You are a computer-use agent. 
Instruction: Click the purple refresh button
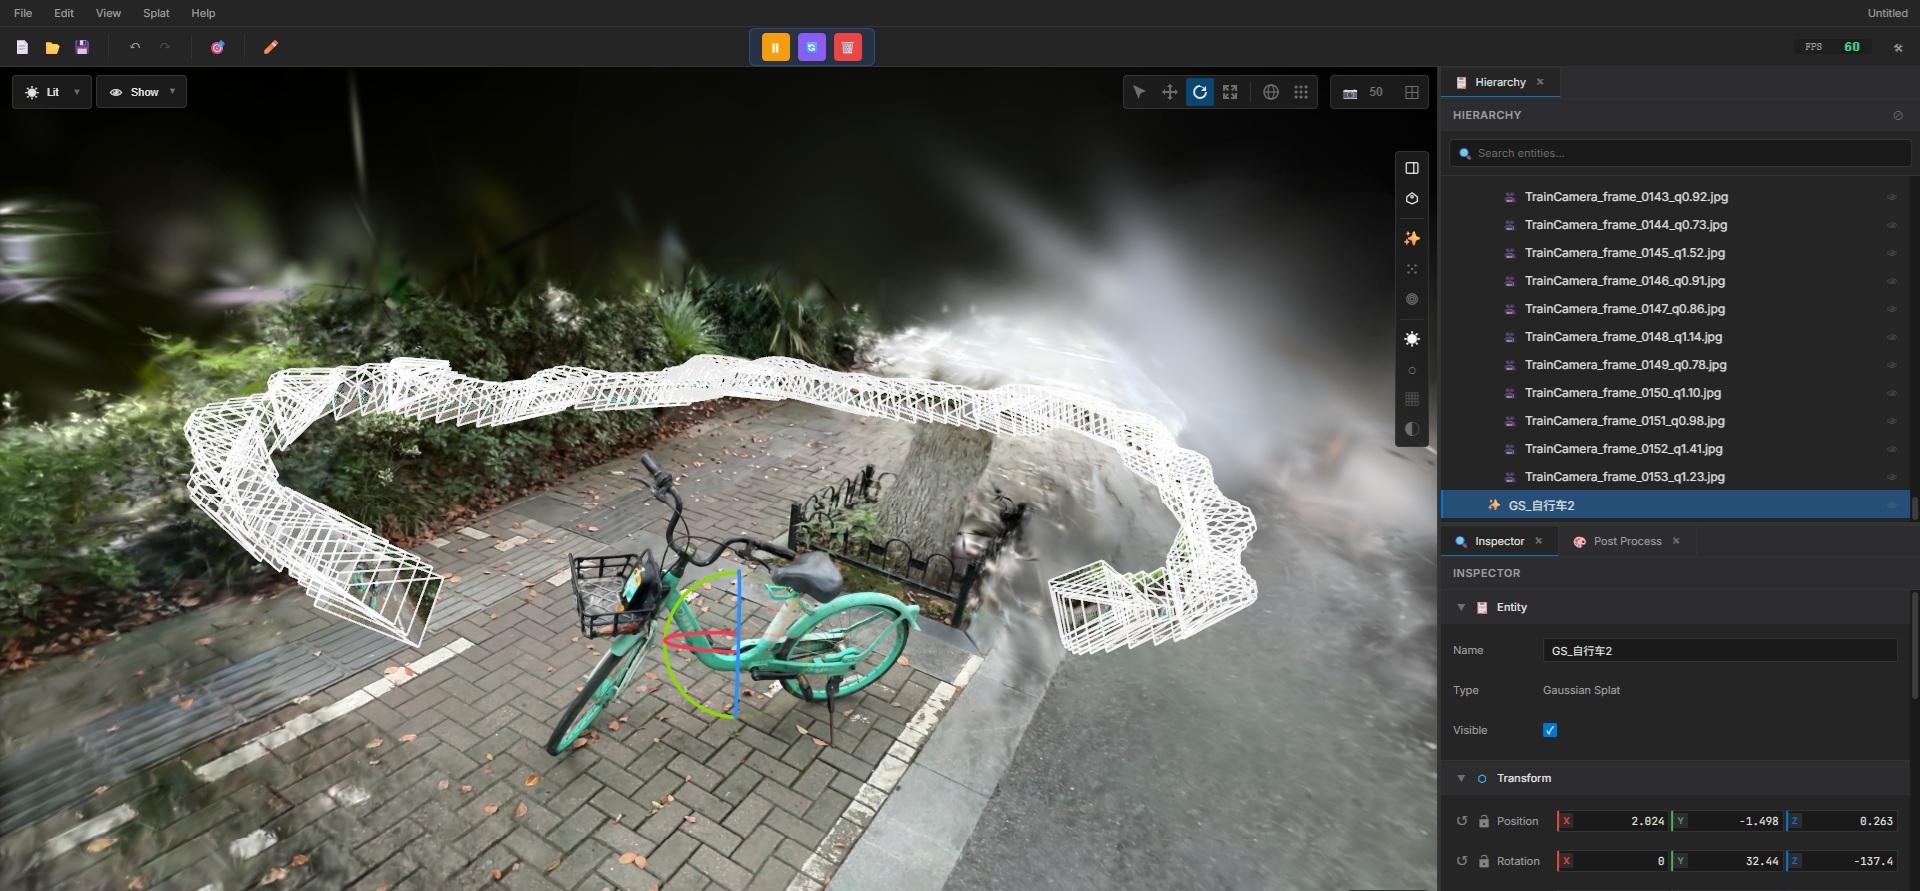click(x=812, y=47)
